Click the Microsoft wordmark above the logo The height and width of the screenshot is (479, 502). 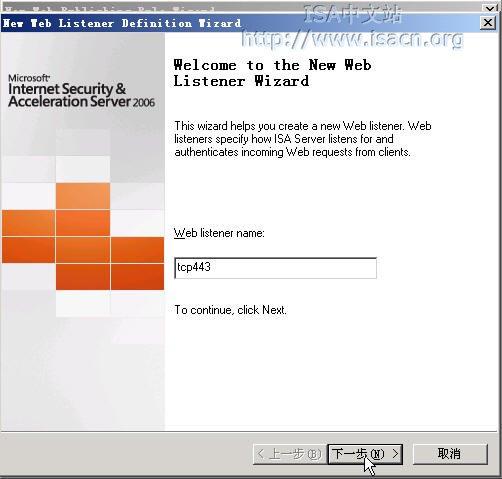tap(29, 78)
